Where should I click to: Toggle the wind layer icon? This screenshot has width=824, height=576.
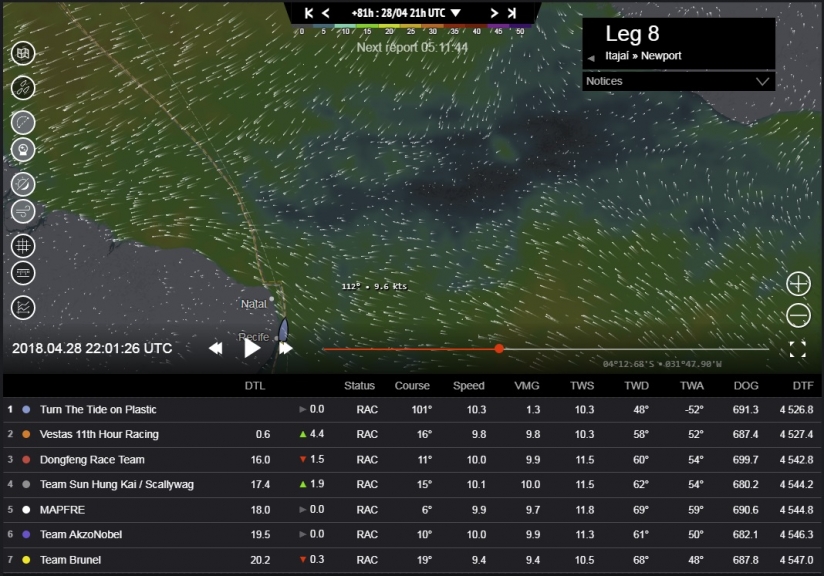[x=23, y=212]
